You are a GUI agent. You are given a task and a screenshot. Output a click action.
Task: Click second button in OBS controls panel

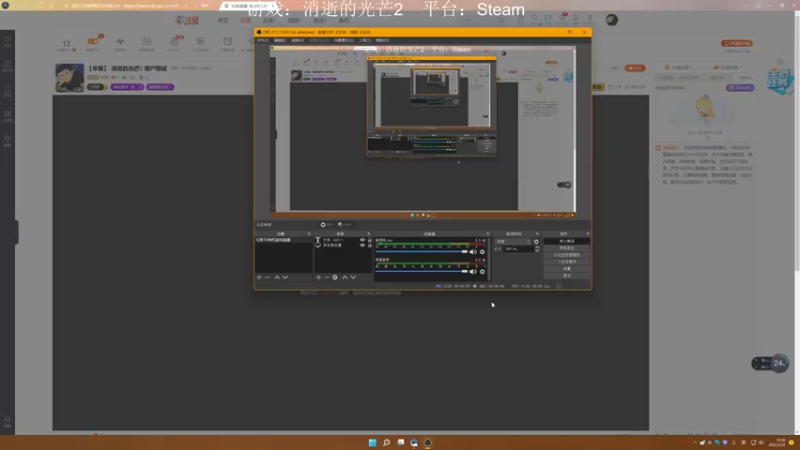point(566,248)
